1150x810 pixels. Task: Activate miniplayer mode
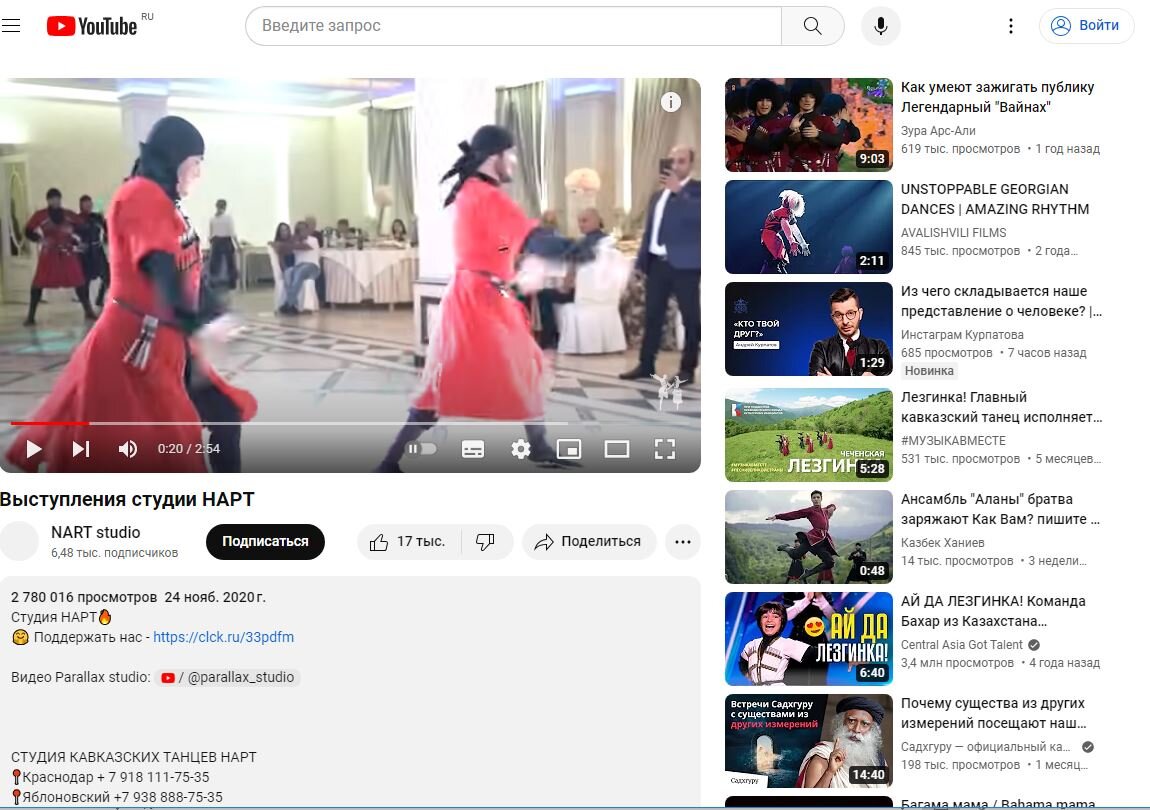569,448
